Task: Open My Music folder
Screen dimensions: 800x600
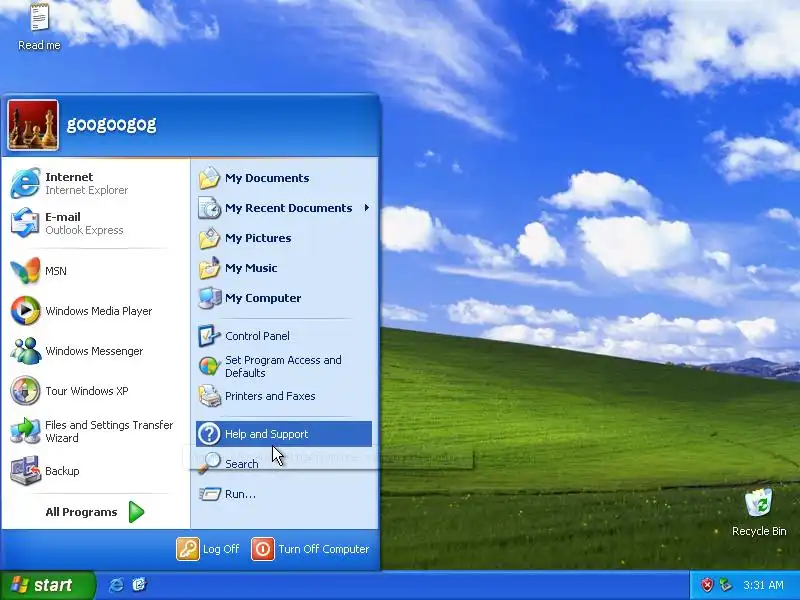Action: coord(284,268)
